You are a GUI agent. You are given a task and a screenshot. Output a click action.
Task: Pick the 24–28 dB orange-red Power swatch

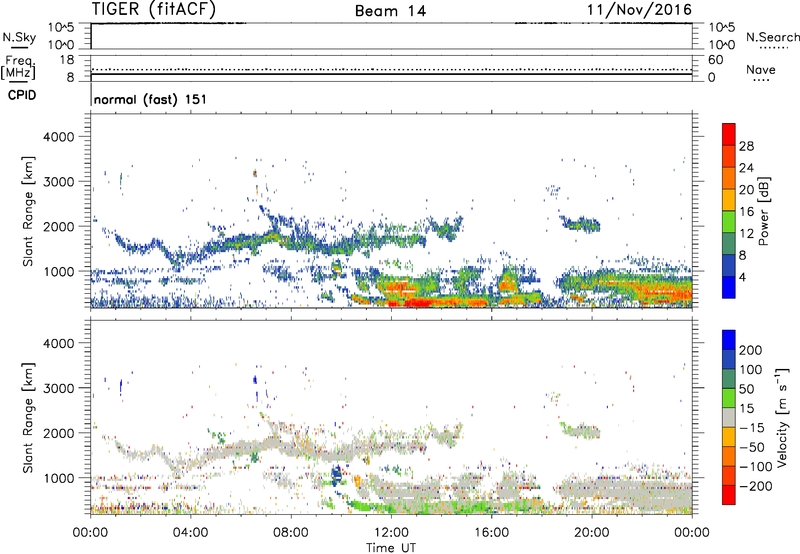click(x=729, y=156)
